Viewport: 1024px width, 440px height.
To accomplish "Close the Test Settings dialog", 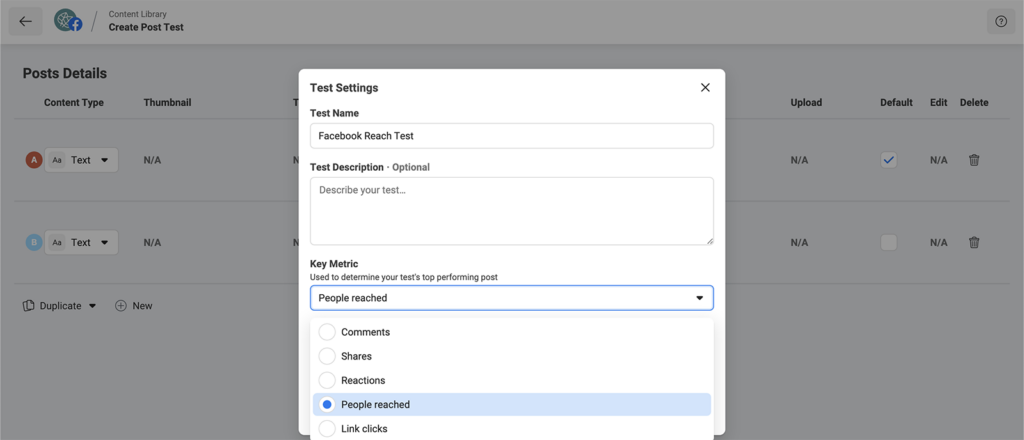I will click(x=705, y=88).
